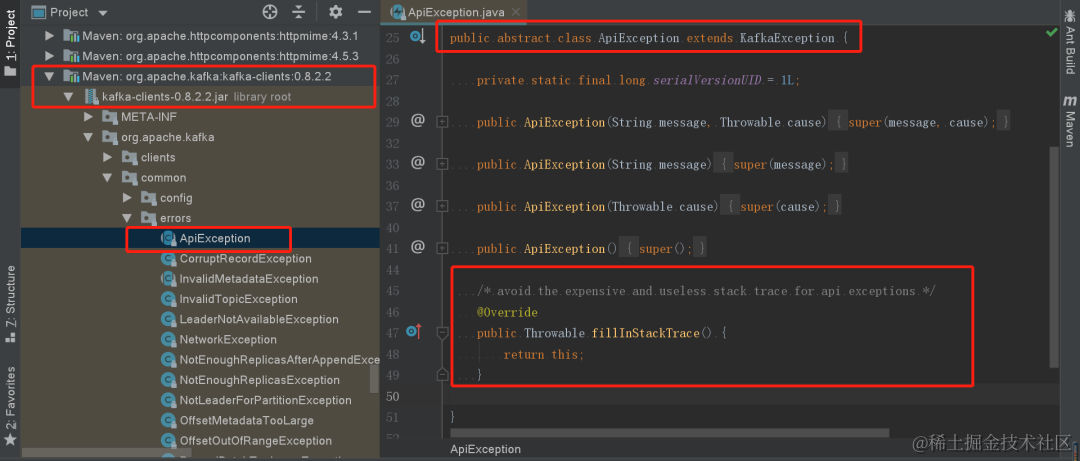The image size is (1080, 461).
Task: Open the Ant Build tool window
Action: point(1070,43)
